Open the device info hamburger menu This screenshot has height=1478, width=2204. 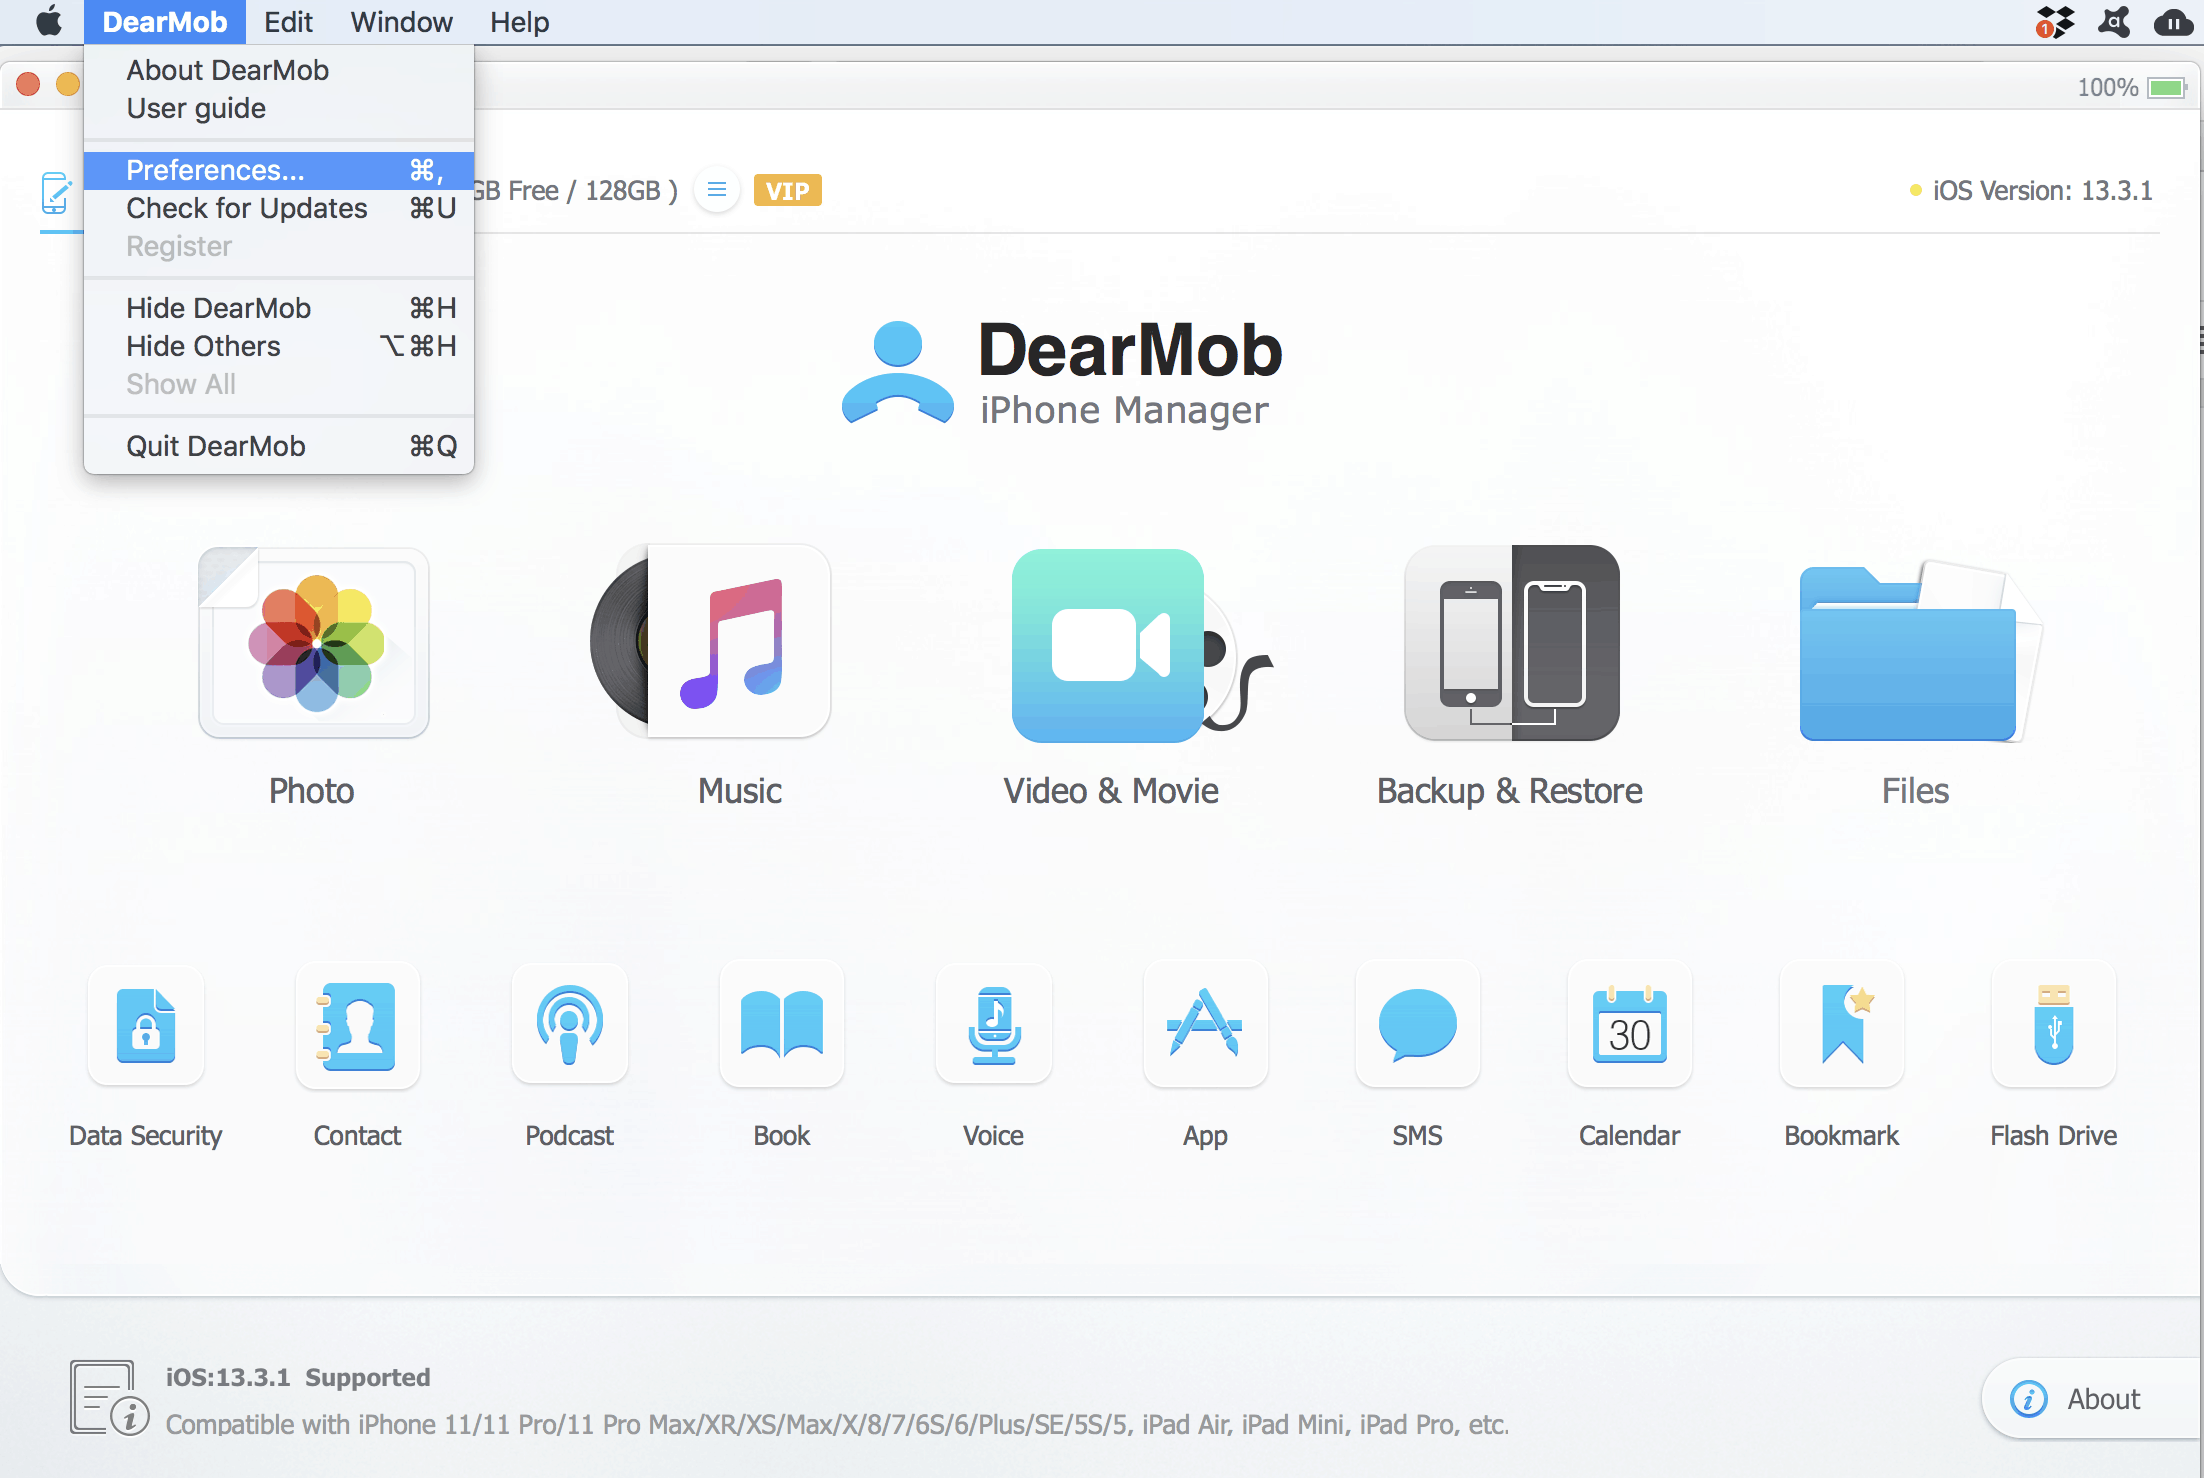point(716,189)
